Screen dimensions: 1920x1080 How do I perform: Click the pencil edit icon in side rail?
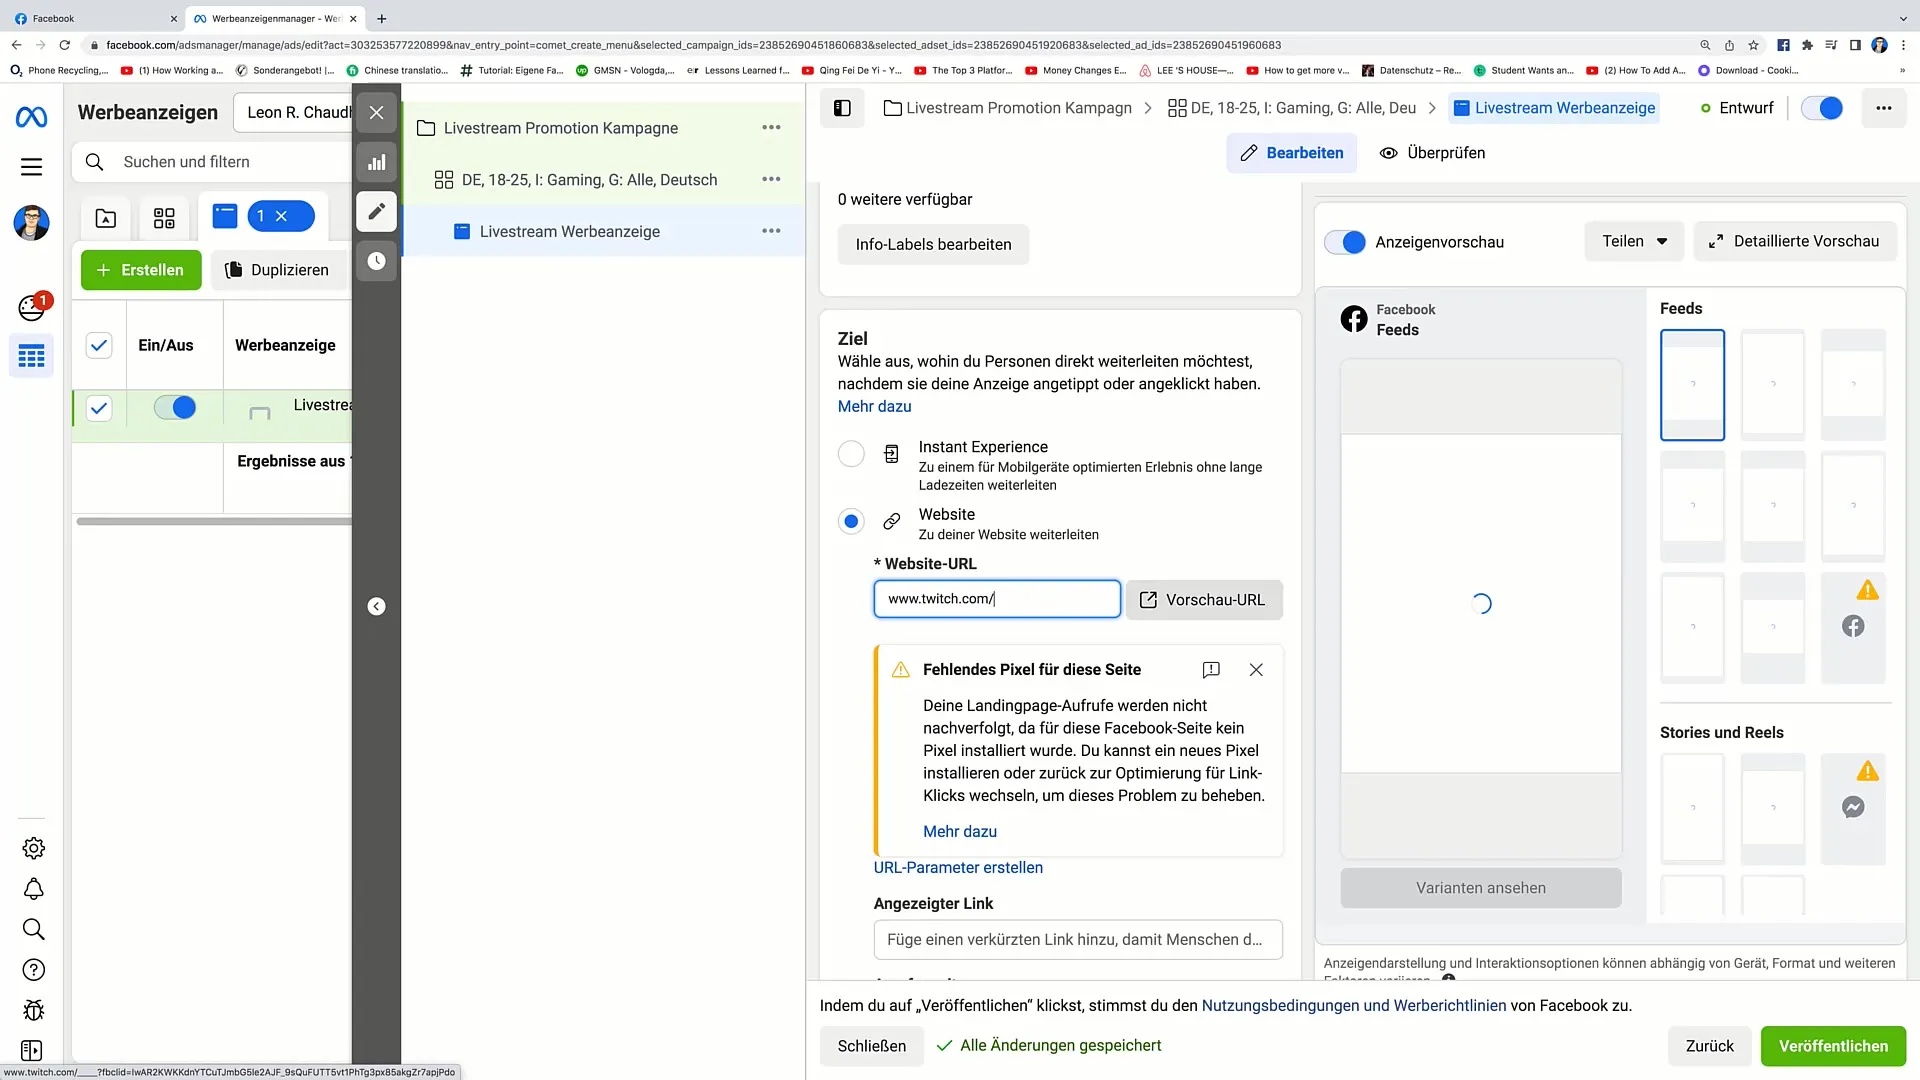click(376, 211)
